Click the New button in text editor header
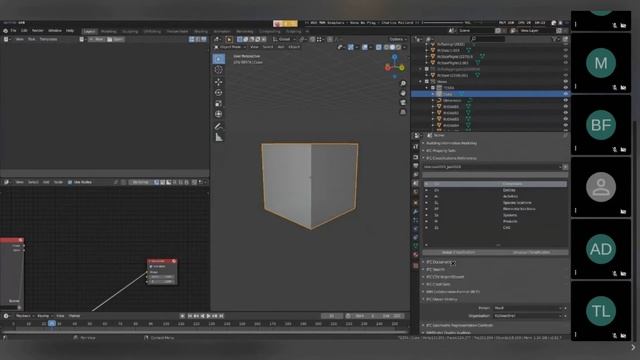The image size is (640, 360). pos(96,39)
